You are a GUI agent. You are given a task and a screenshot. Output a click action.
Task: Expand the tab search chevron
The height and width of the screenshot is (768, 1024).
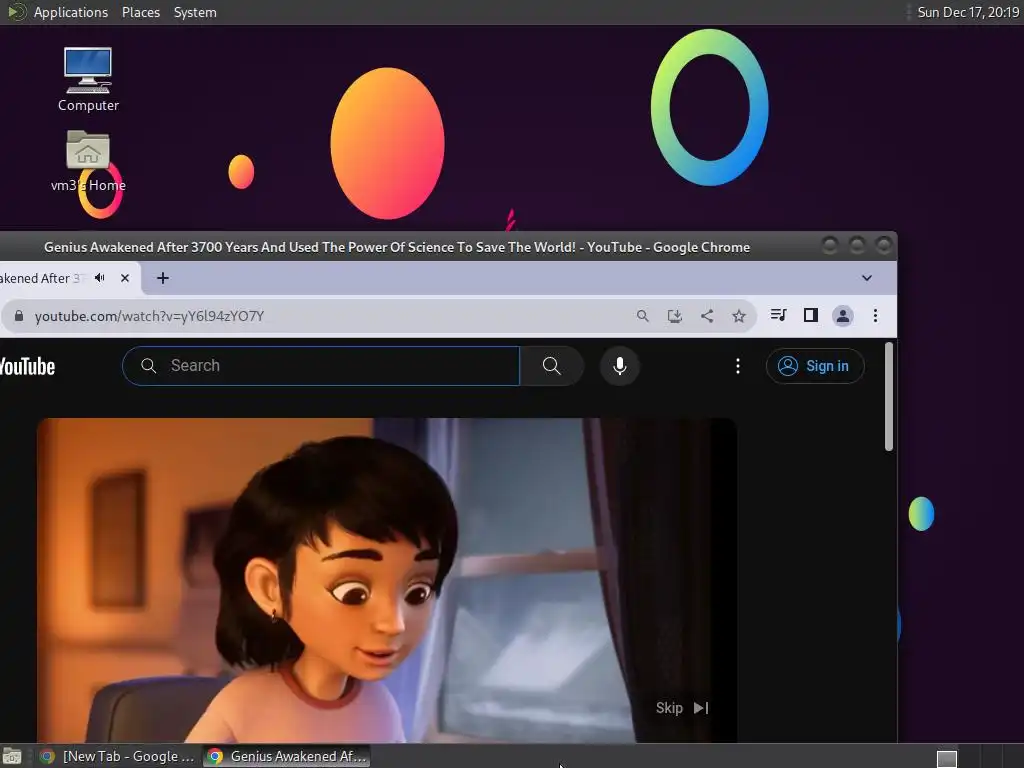(x=867, y=278)
